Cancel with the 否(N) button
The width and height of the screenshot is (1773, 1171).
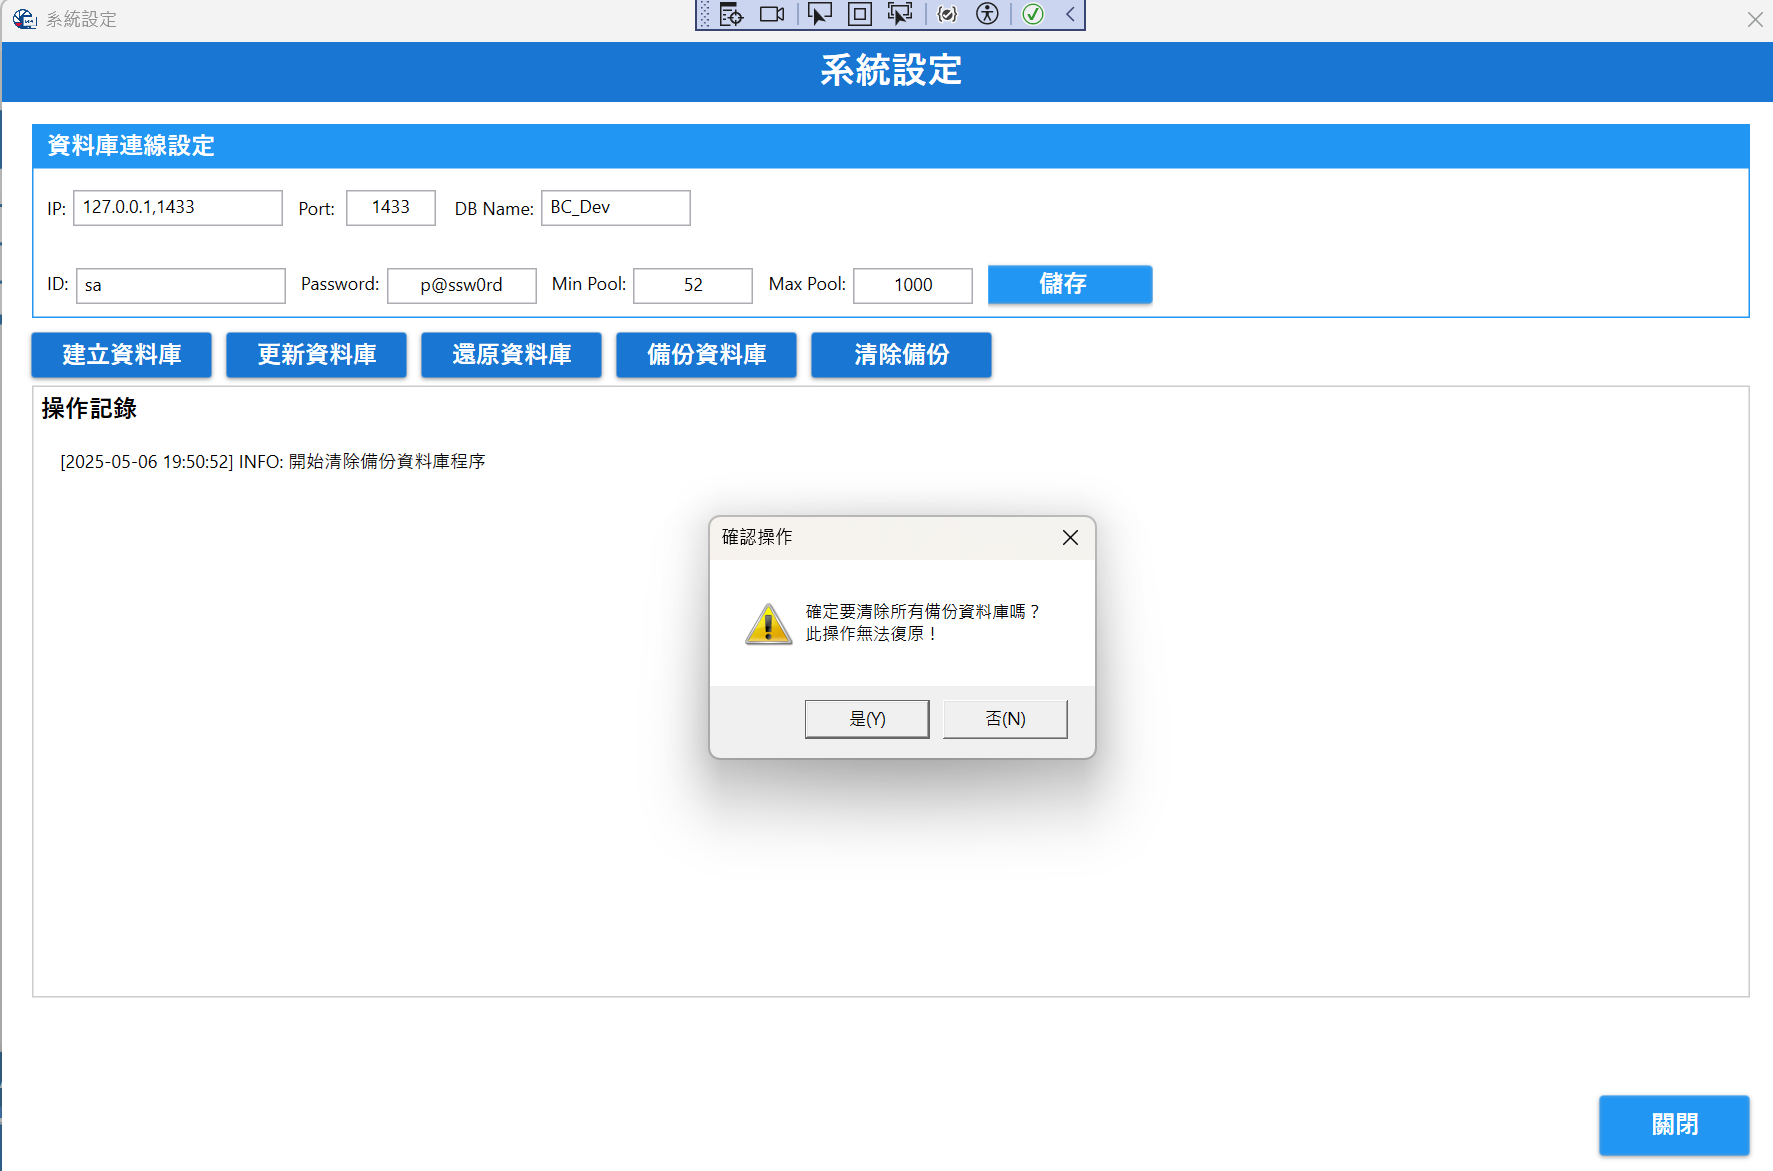[x=1005, y=719]
